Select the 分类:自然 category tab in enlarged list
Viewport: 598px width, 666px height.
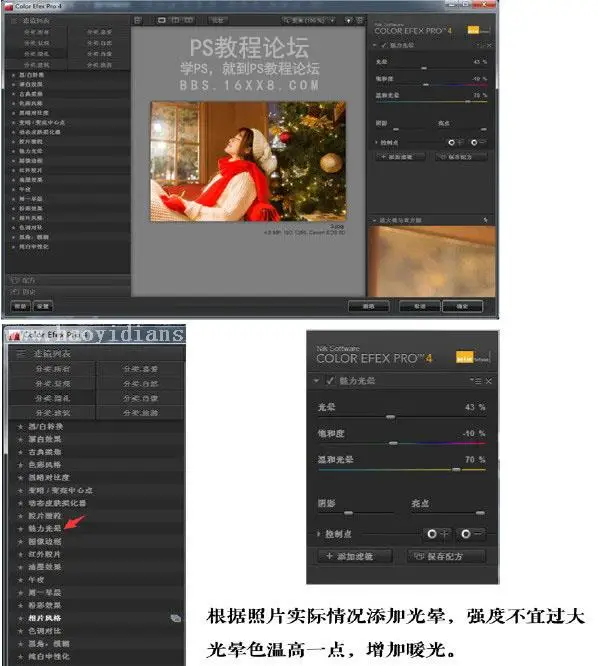[141, 384]
